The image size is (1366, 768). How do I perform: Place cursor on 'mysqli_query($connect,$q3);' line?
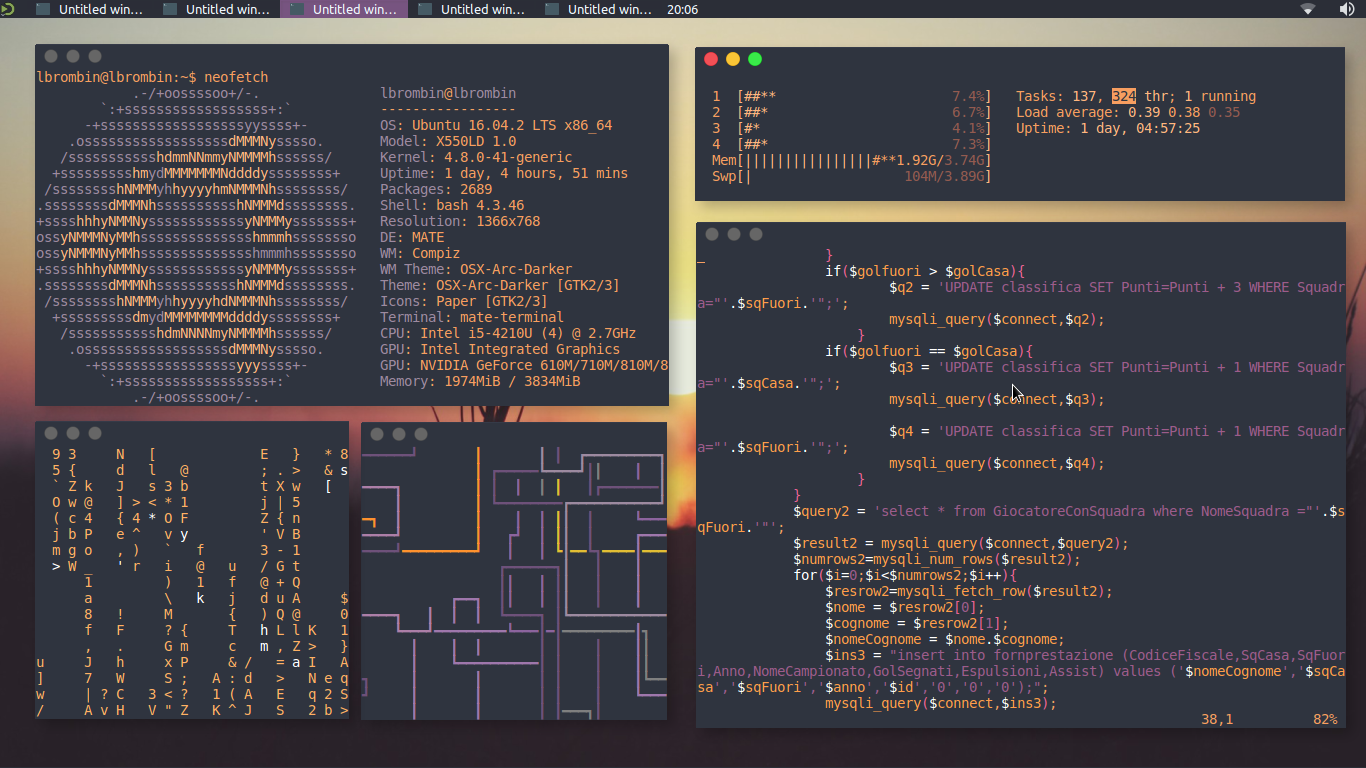coord(997,399)
